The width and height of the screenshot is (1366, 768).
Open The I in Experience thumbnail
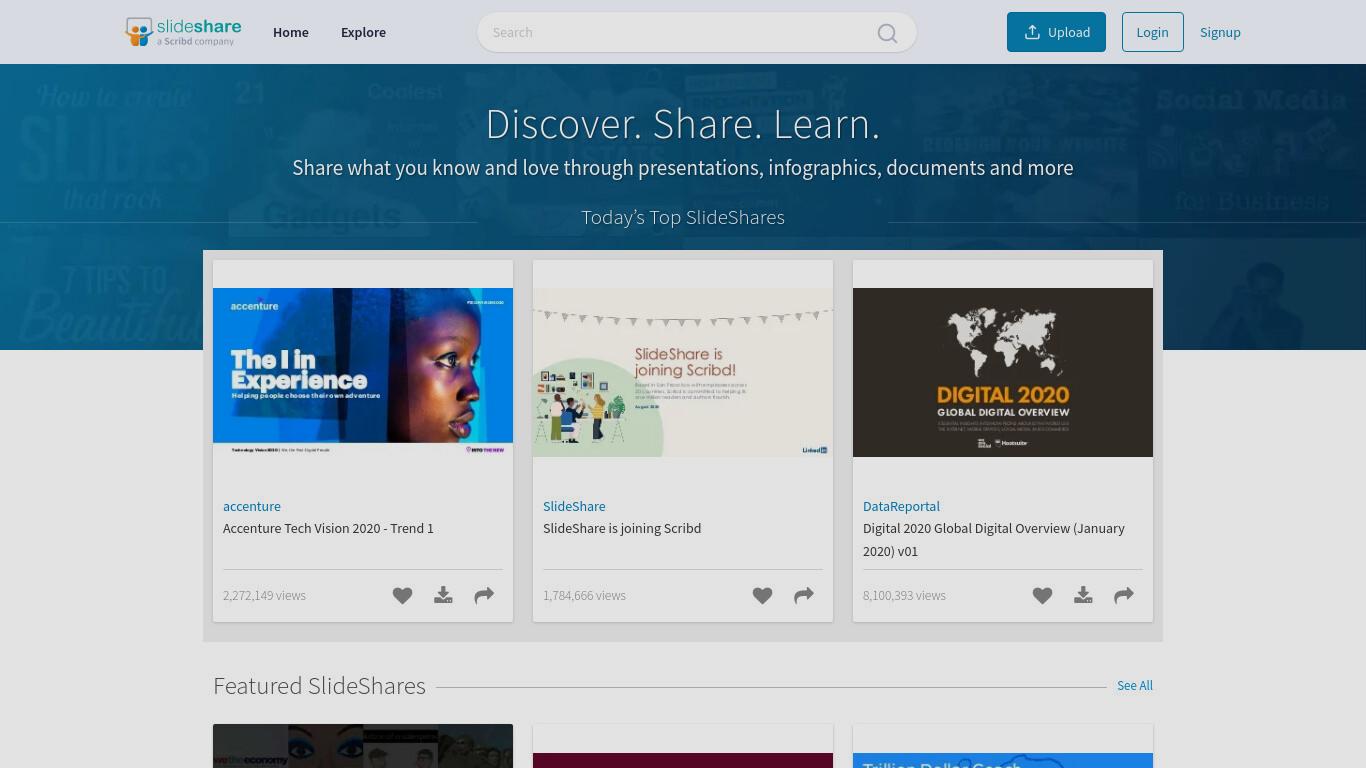(x=363, y=372)
